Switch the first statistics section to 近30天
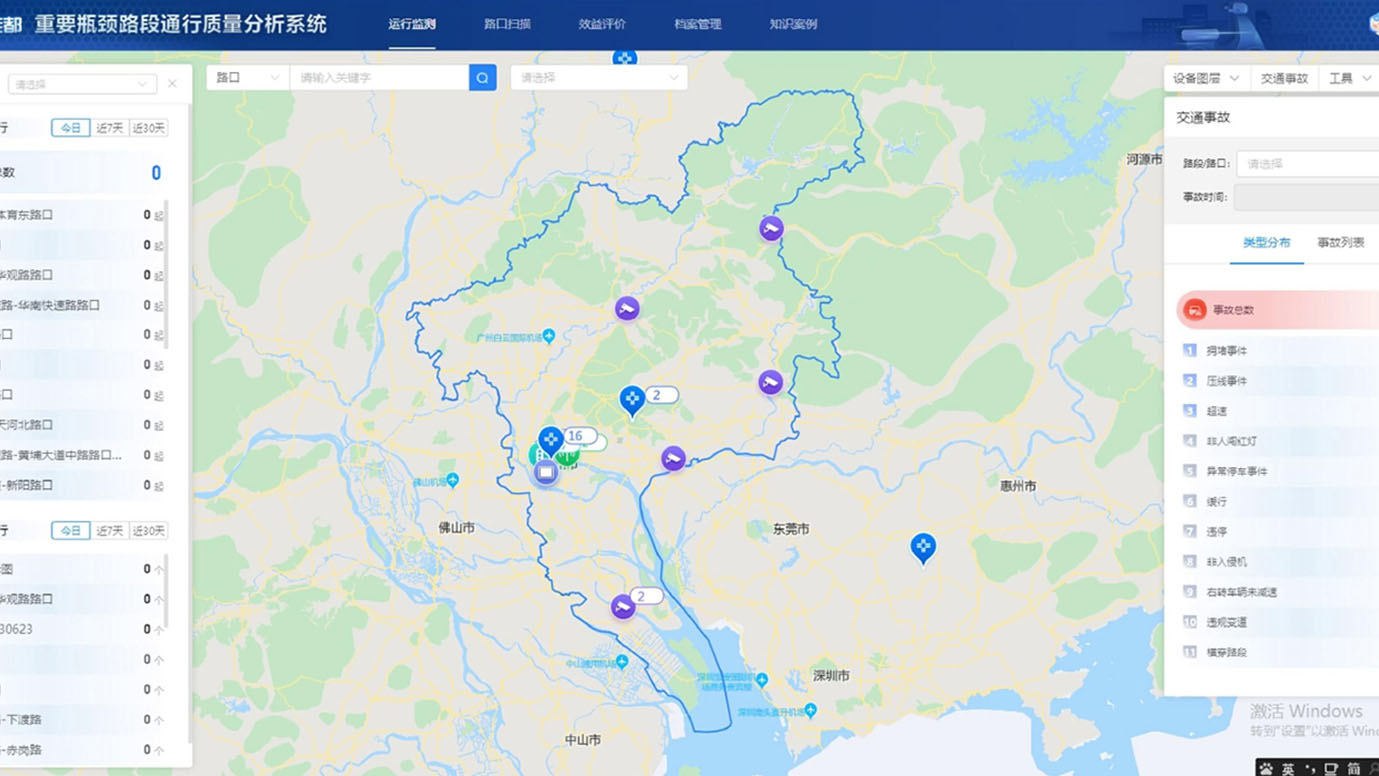 tap(148, 128)
